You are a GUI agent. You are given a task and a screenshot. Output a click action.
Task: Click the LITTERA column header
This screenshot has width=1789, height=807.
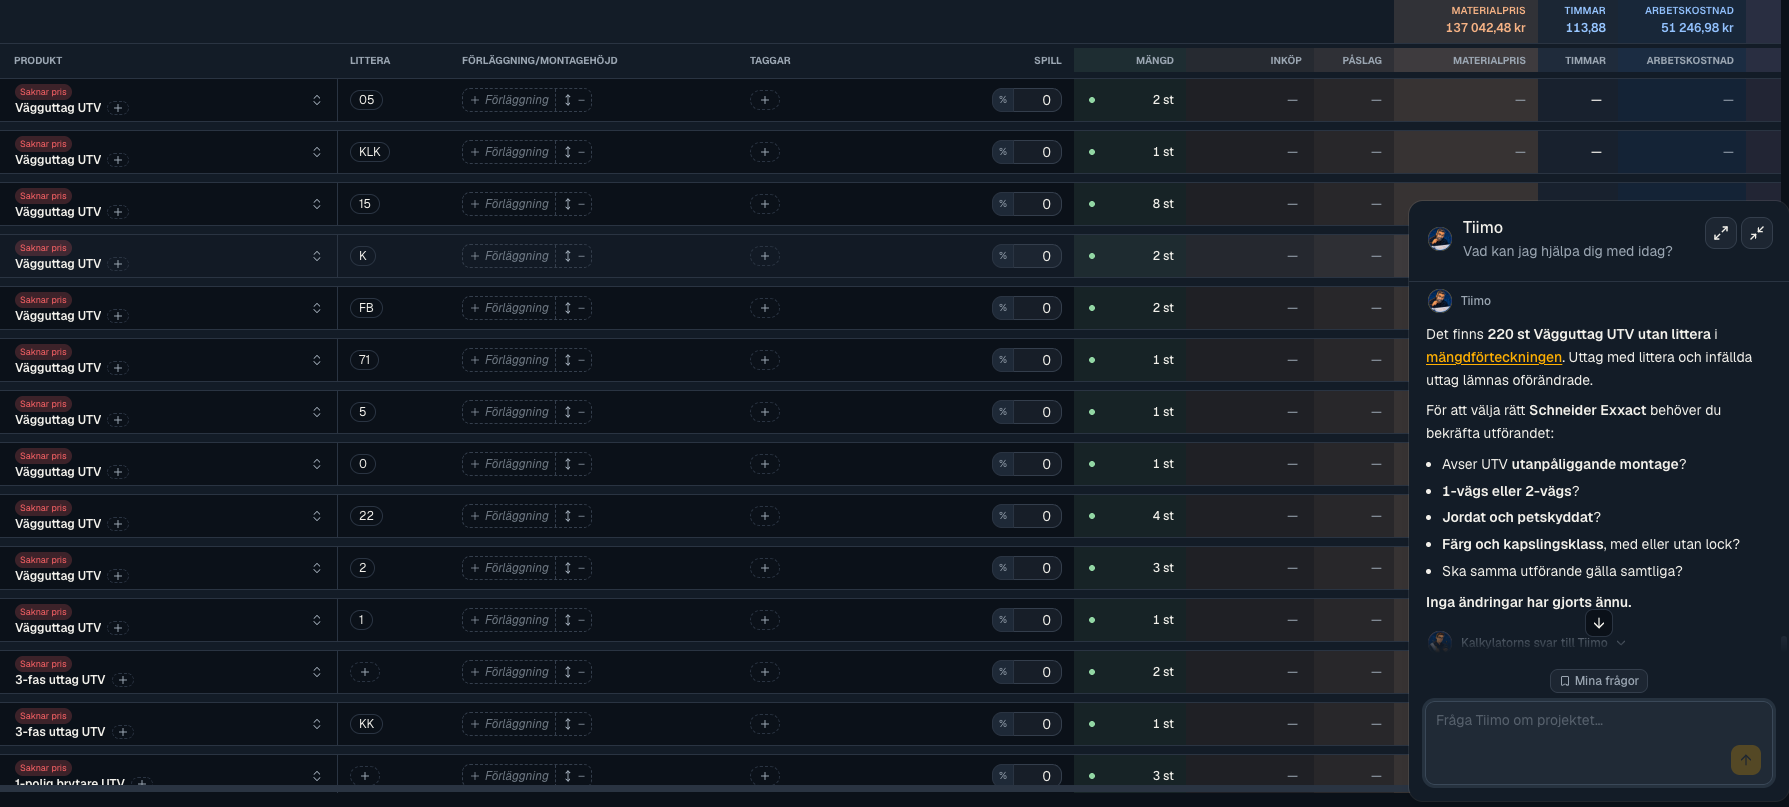point(370,61)
